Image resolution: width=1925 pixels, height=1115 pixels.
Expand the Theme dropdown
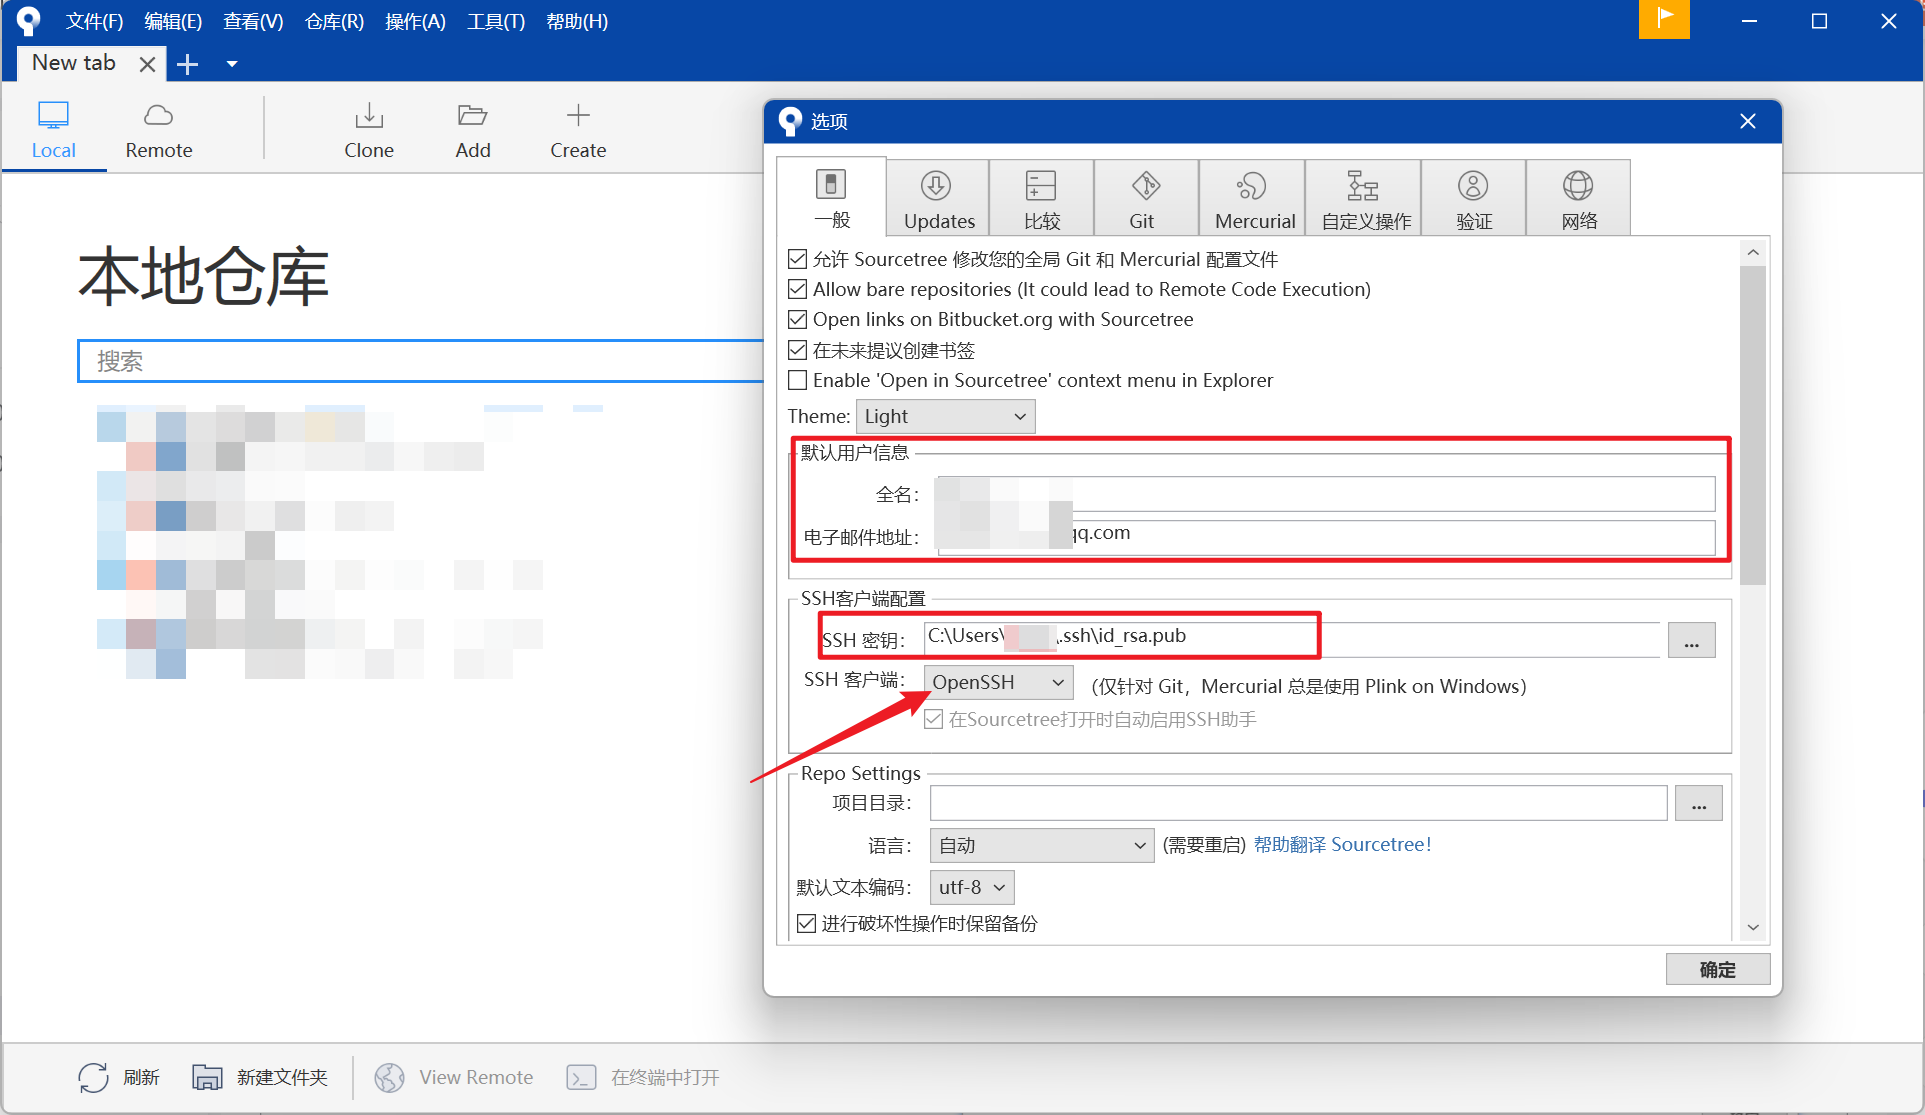pos(945,417)
